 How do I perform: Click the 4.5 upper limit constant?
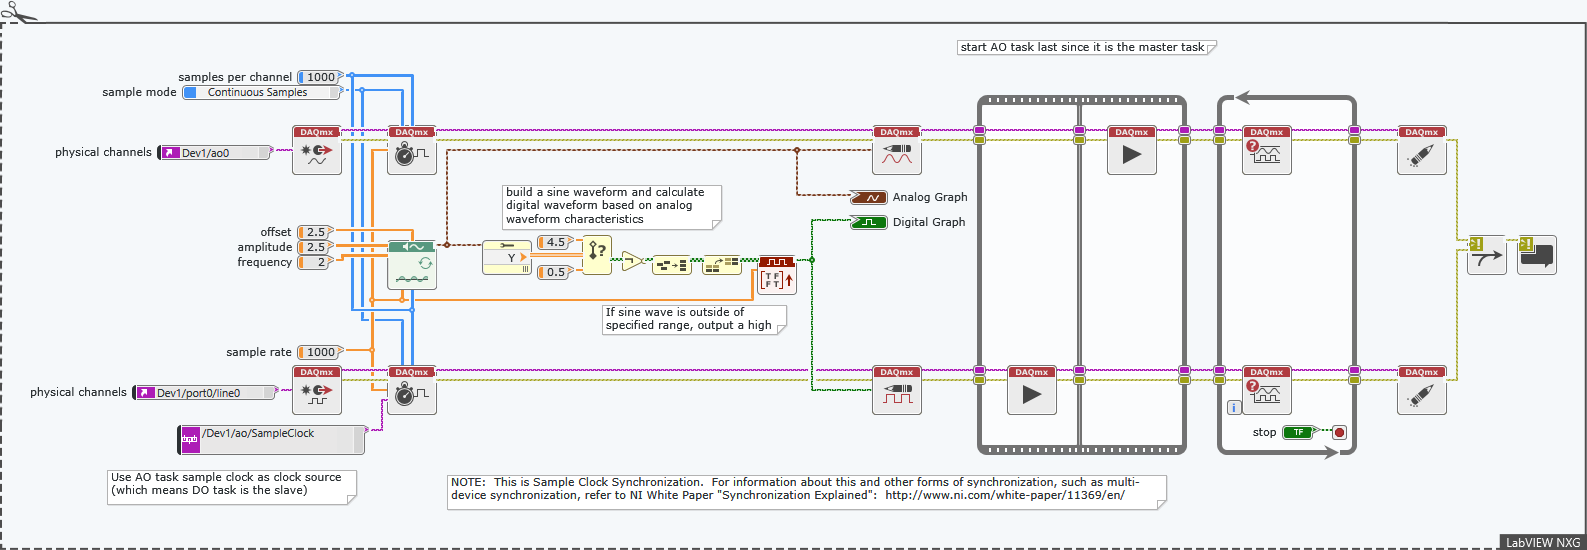coord(555,242)
